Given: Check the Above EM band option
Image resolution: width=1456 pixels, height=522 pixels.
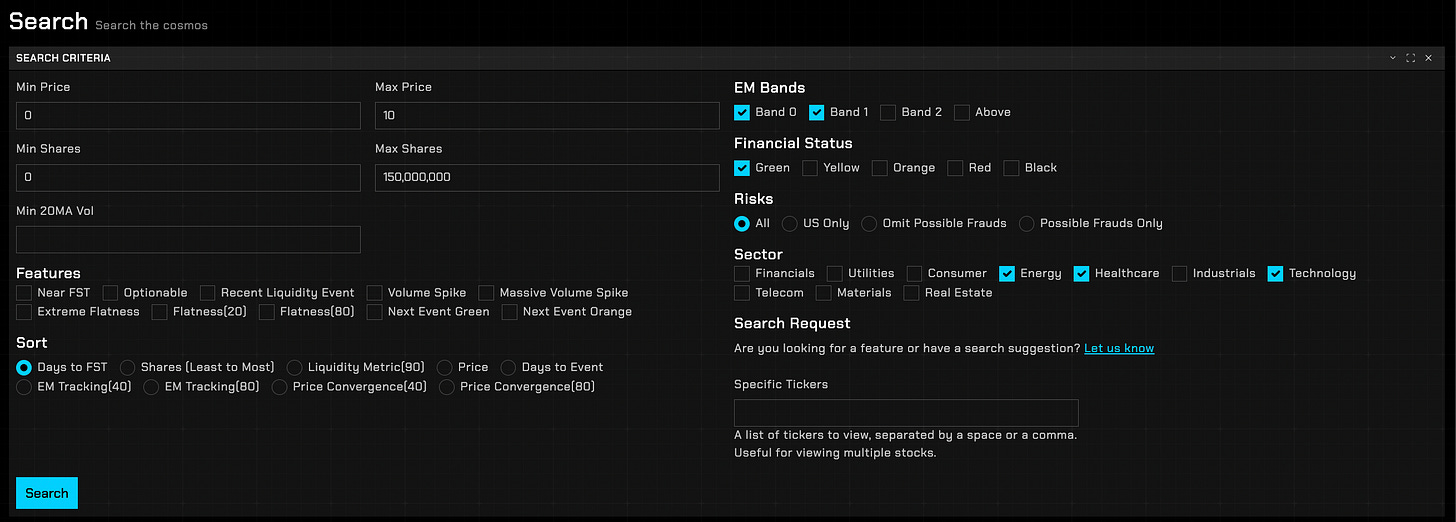Looking at the screenshot, I should click(962, 112).
